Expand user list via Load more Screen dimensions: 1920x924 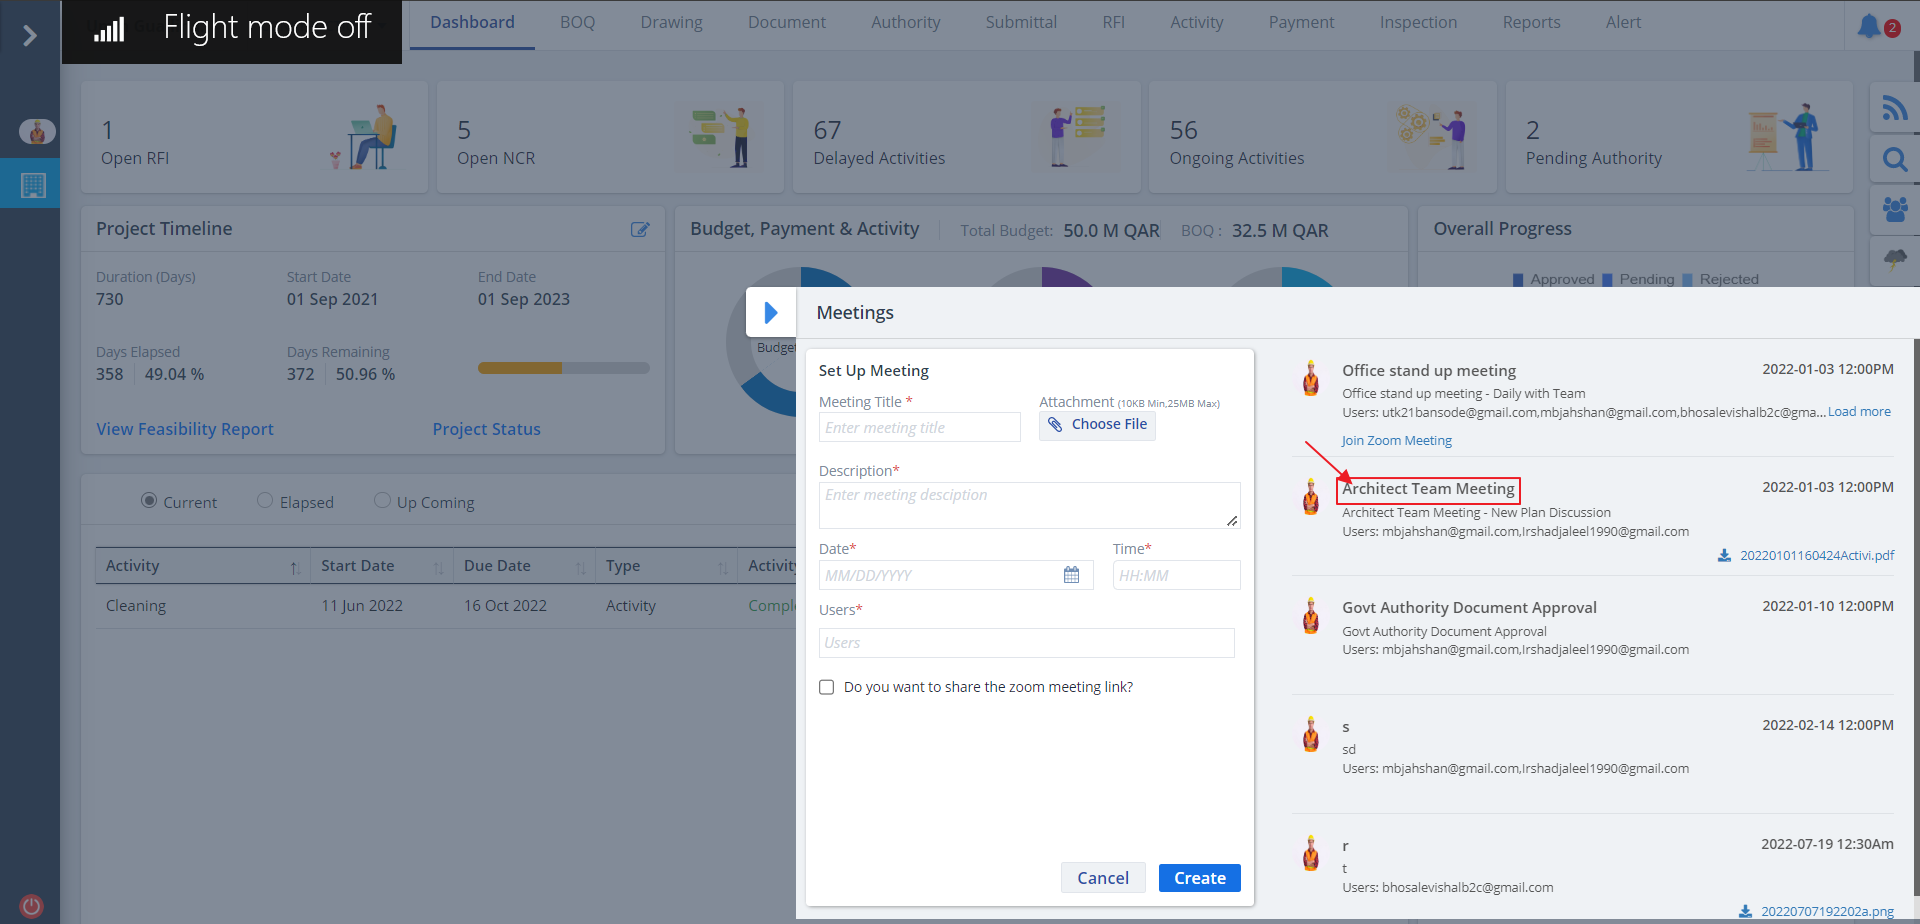point(1859,412)
